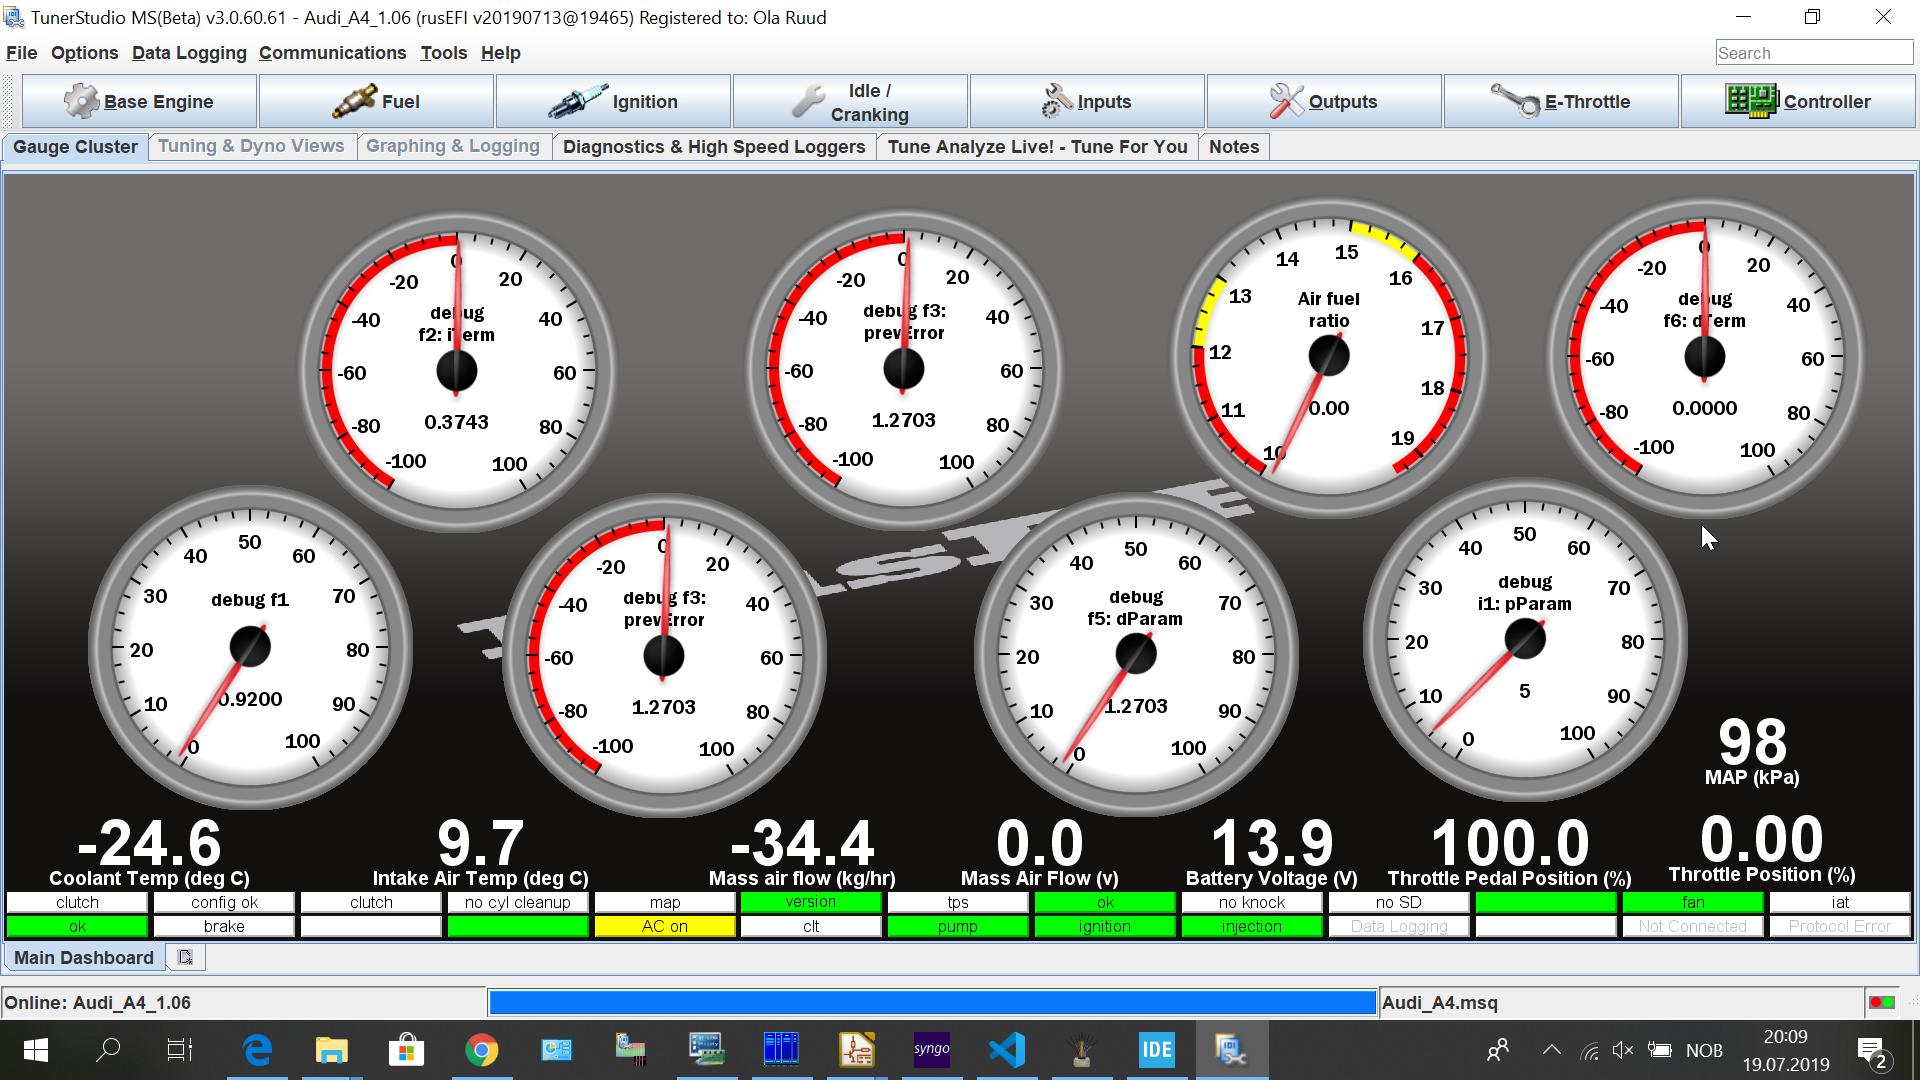
Task: Open Microsoft Edge from the taskbar
Action: [x=257, y=1050]
